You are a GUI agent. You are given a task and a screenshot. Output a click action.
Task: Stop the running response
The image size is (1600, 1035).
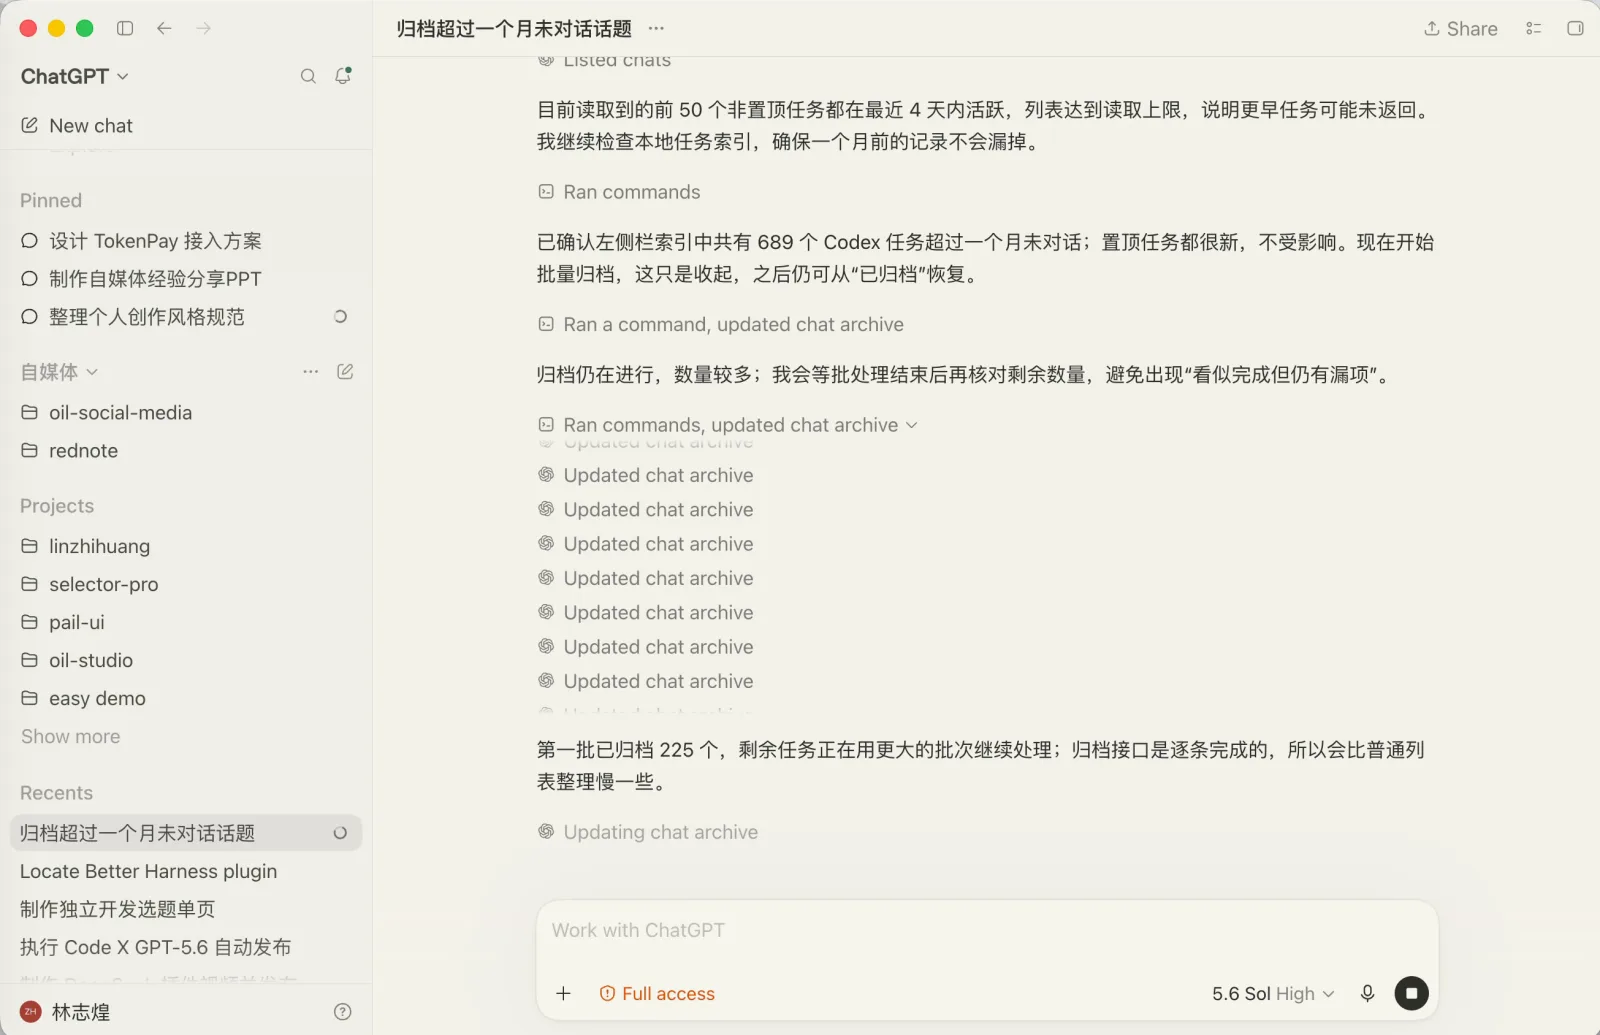[1411, 993]
